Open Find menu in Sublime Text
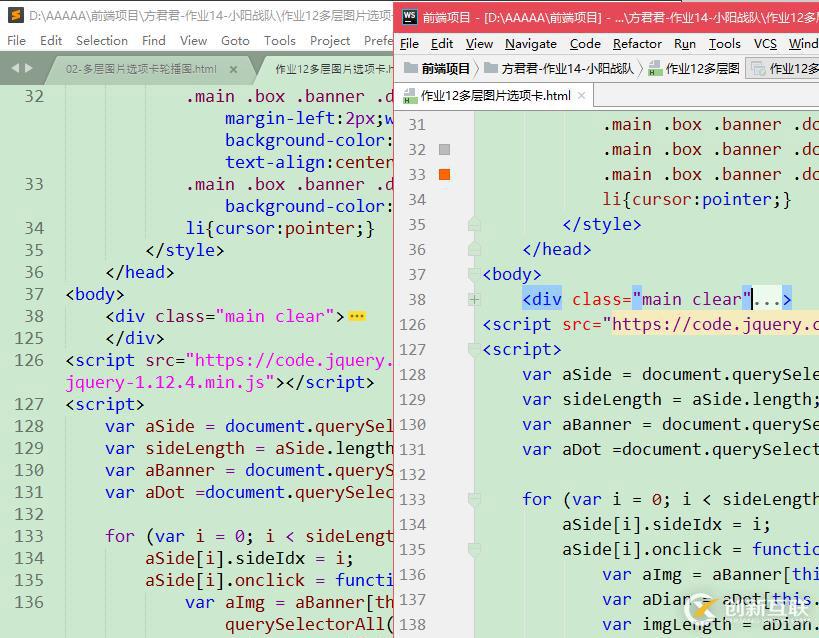 point(154,41)
